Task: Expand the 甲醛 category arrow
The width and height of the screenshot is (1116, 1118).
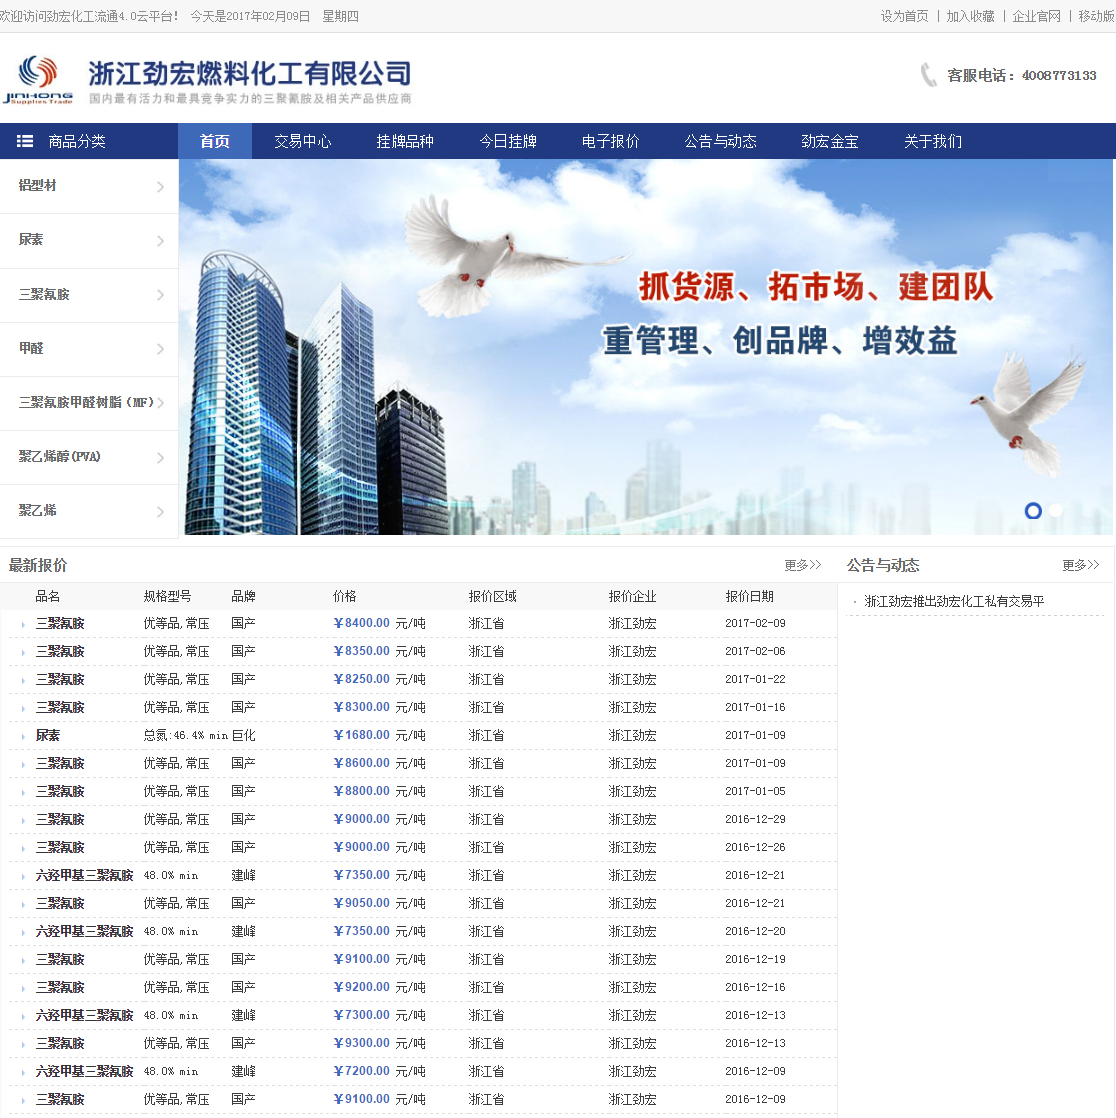Action: (160, 349)
